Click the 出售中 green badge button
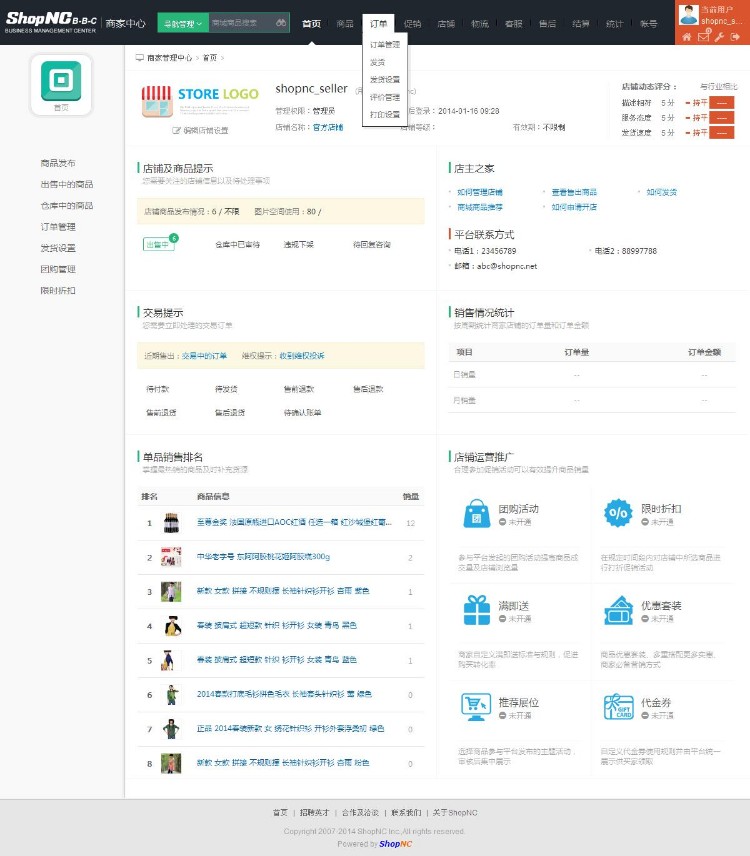The image size is (750, 856). (158, 244)
